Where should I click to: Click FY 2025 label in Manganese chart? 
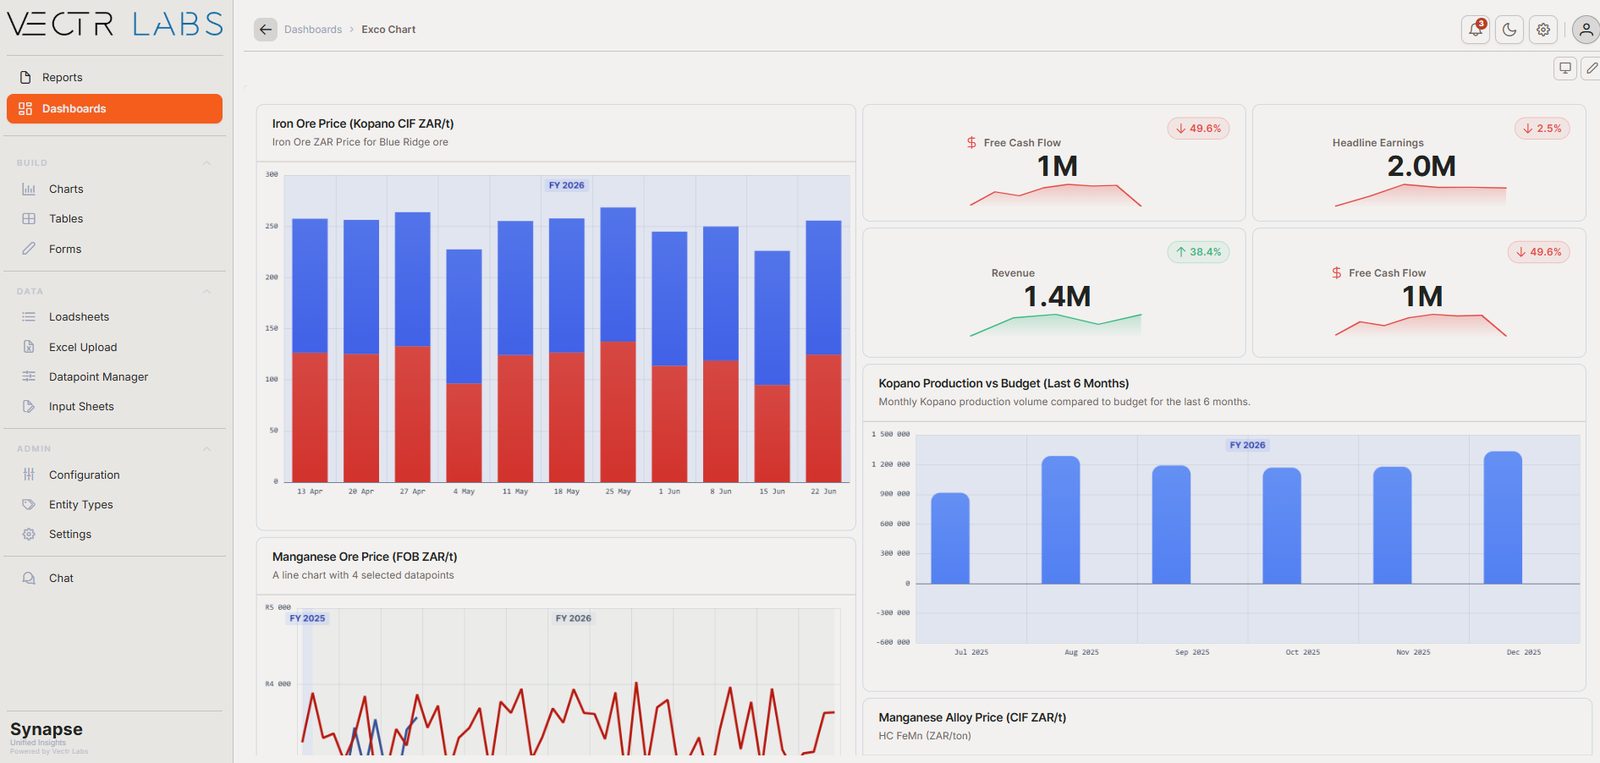307,619
